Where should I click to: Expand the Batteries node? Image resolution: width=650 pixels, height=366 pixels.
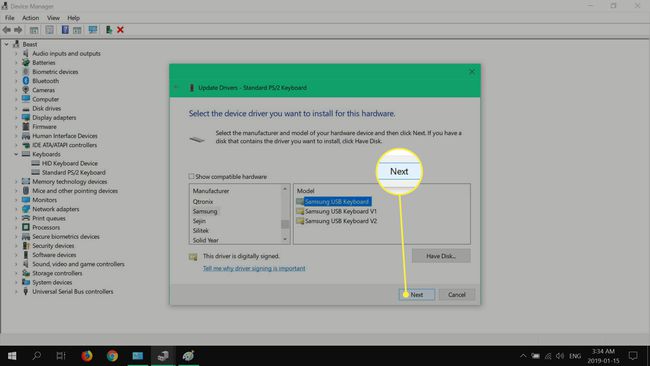pyautogui.click(x=16, y=63)
